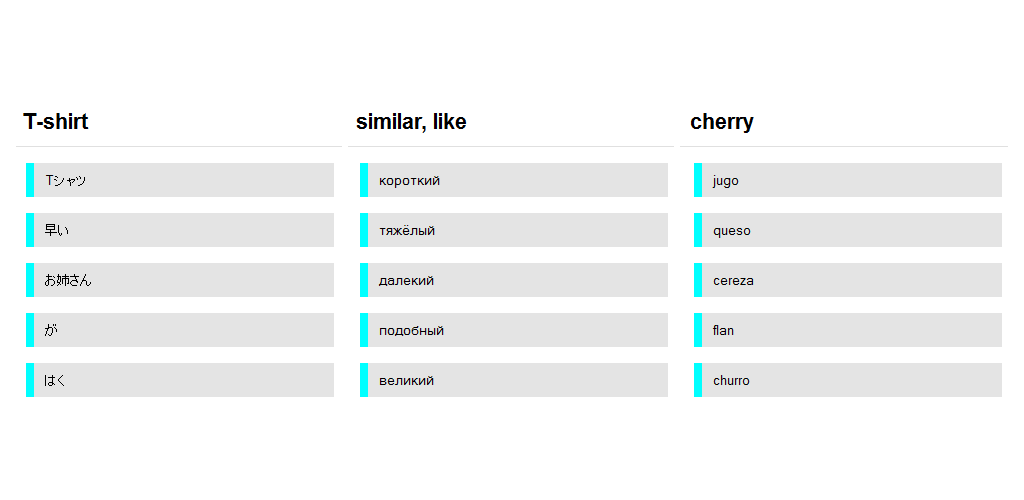The image size is (1024, 500).
Task: Select the flan answer option
Action: [x=848, y=330]
